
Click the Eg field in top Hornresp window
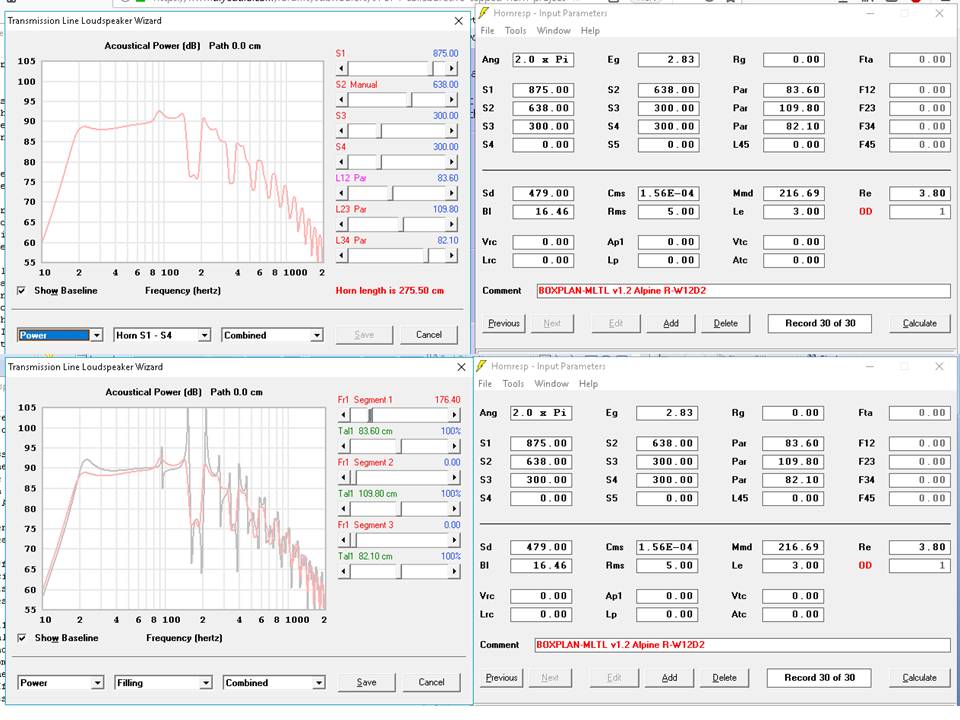pos(669,60)
